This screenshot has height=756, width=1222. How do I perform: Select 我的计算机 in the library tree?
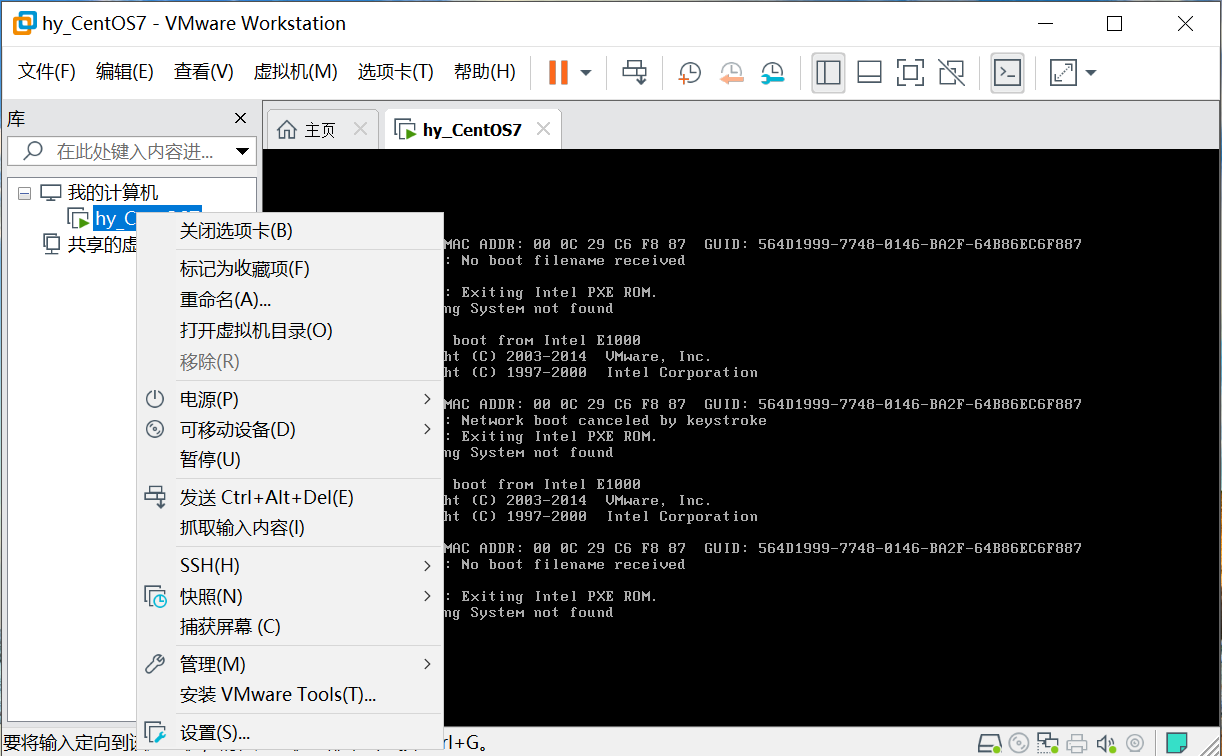click(x=112, y=193)
